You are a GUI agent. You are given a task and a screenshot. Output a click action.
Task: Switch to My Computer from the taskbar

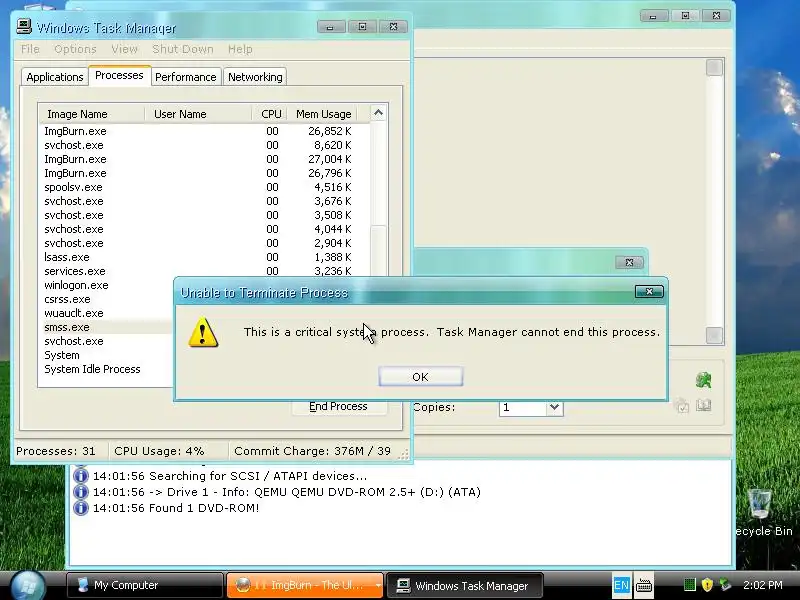[x=145, y=585]
